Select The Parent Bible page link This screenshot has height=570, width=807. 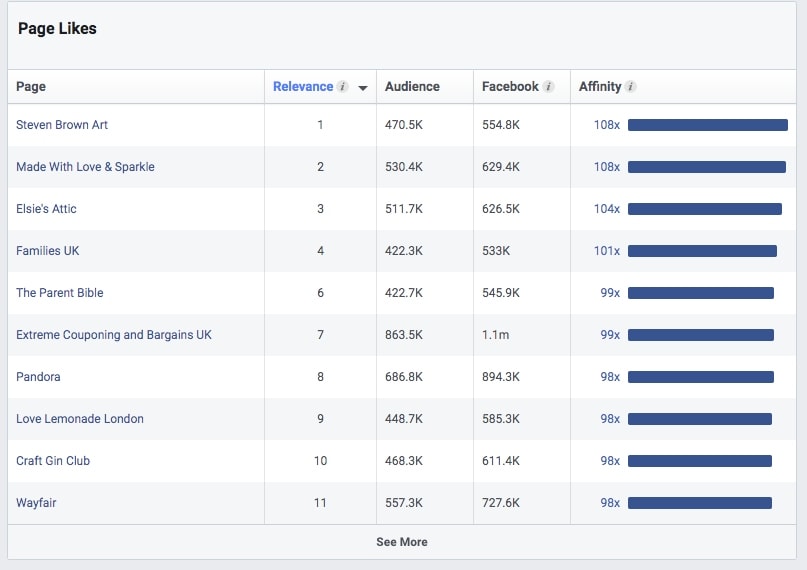(60, 293)
